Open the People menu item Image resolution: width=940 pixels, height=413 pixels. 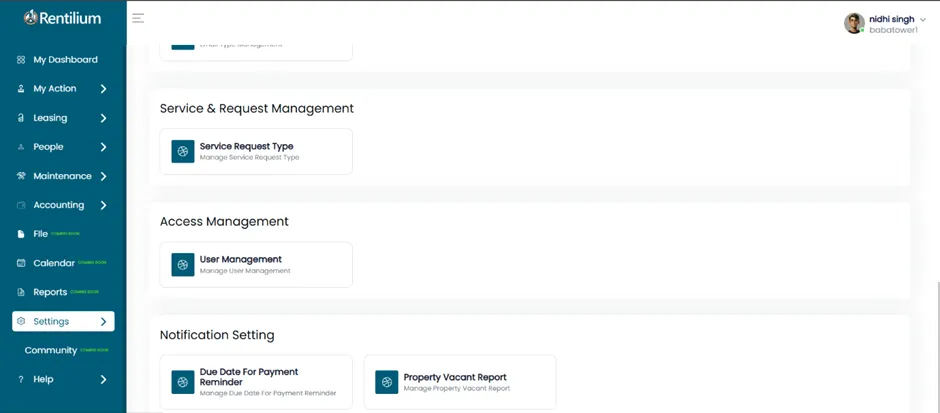click(63, 147)
